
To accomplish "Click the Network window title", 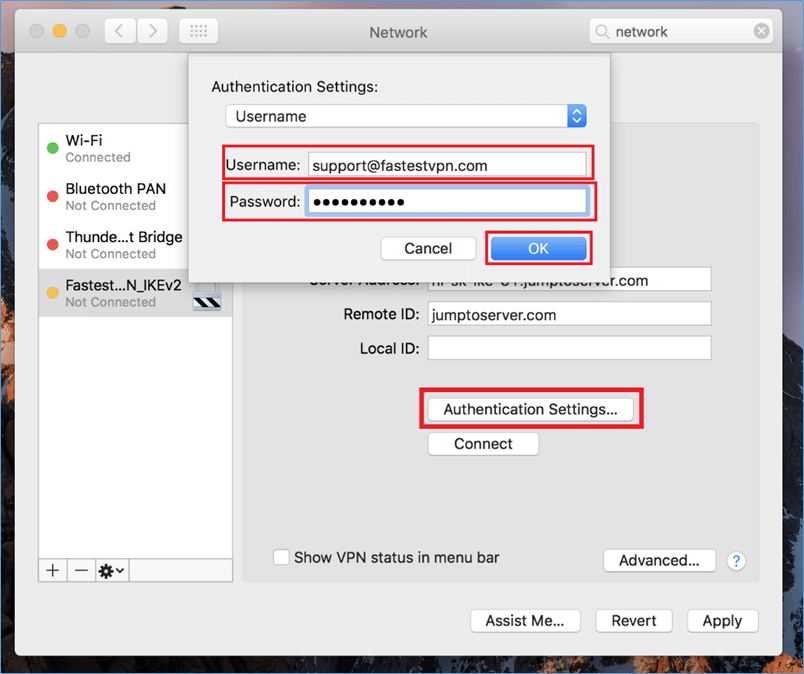I will (x=398, y=32).
